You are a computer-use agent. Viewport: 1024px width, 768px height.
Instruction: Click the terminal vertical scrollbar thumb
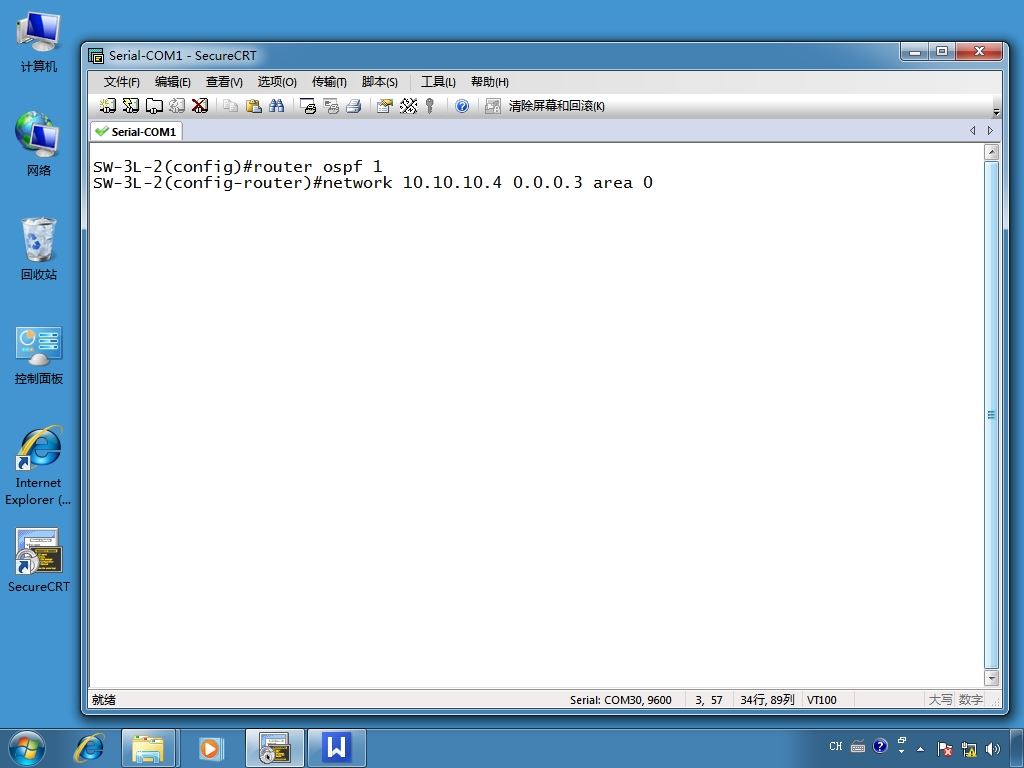pyautogui.click(x=991, y=415)
